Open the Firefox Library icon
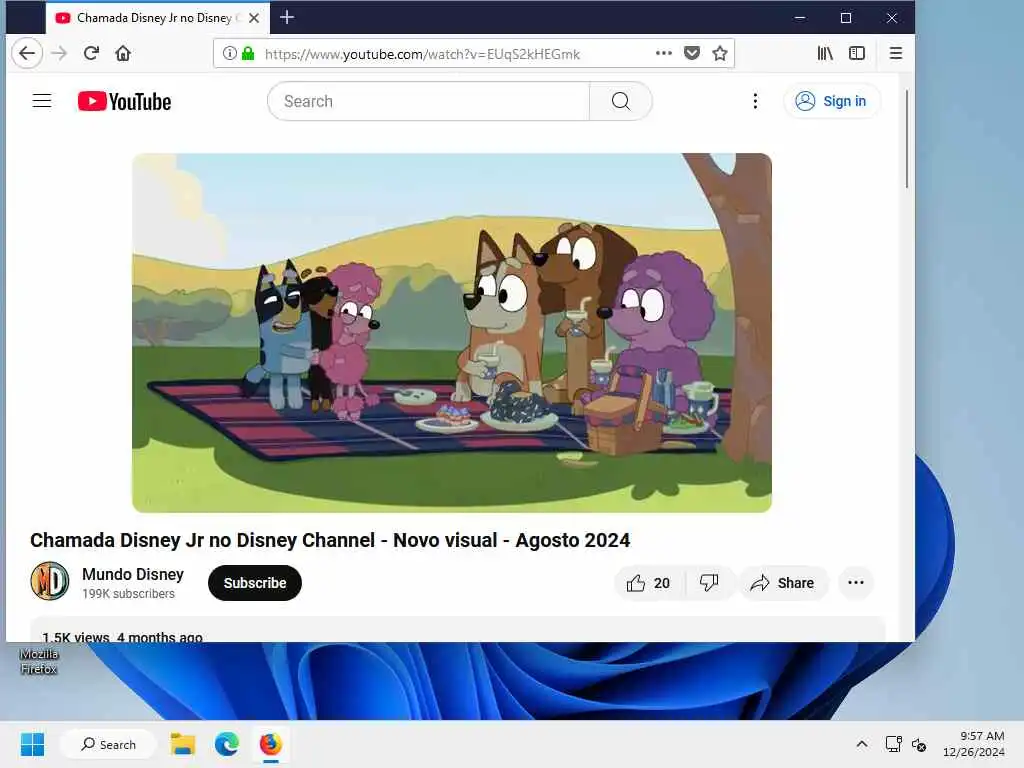Image resolution: width=1024 pixels, height=768 pixels. tap(825, 53)
